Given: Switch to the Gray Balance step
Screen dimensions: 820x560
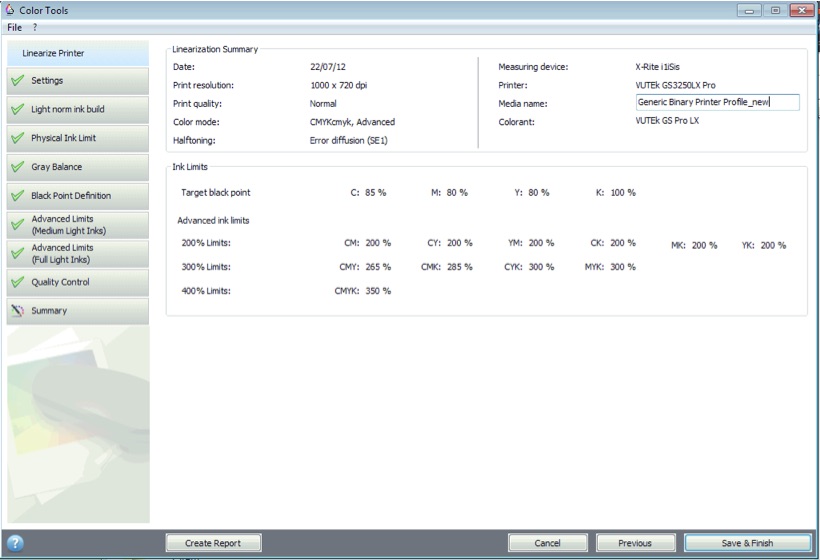Looking at the screenshot, I should (x=77, y=167).
